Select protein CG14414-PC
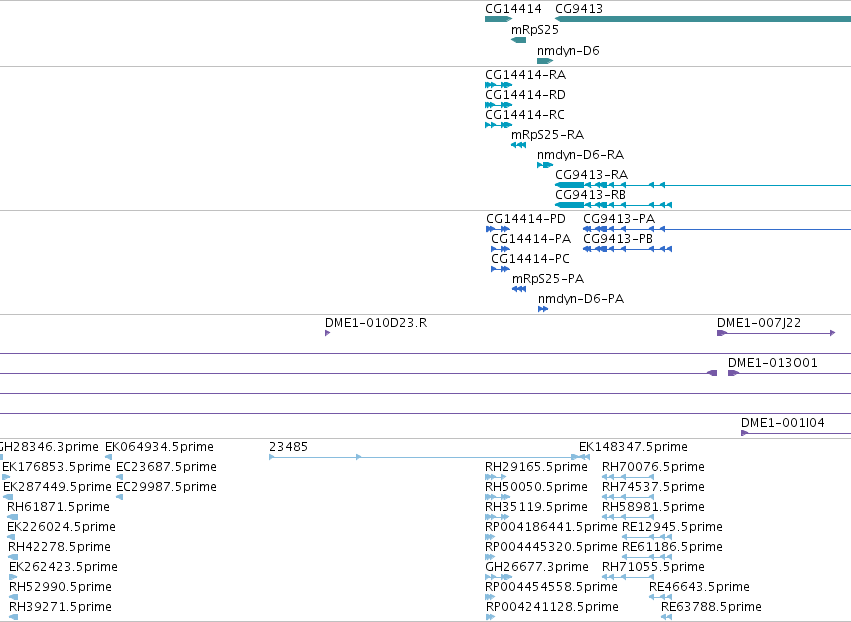This screenshot has width=851, height=622. pyautogui.click(x=530, y=259)
